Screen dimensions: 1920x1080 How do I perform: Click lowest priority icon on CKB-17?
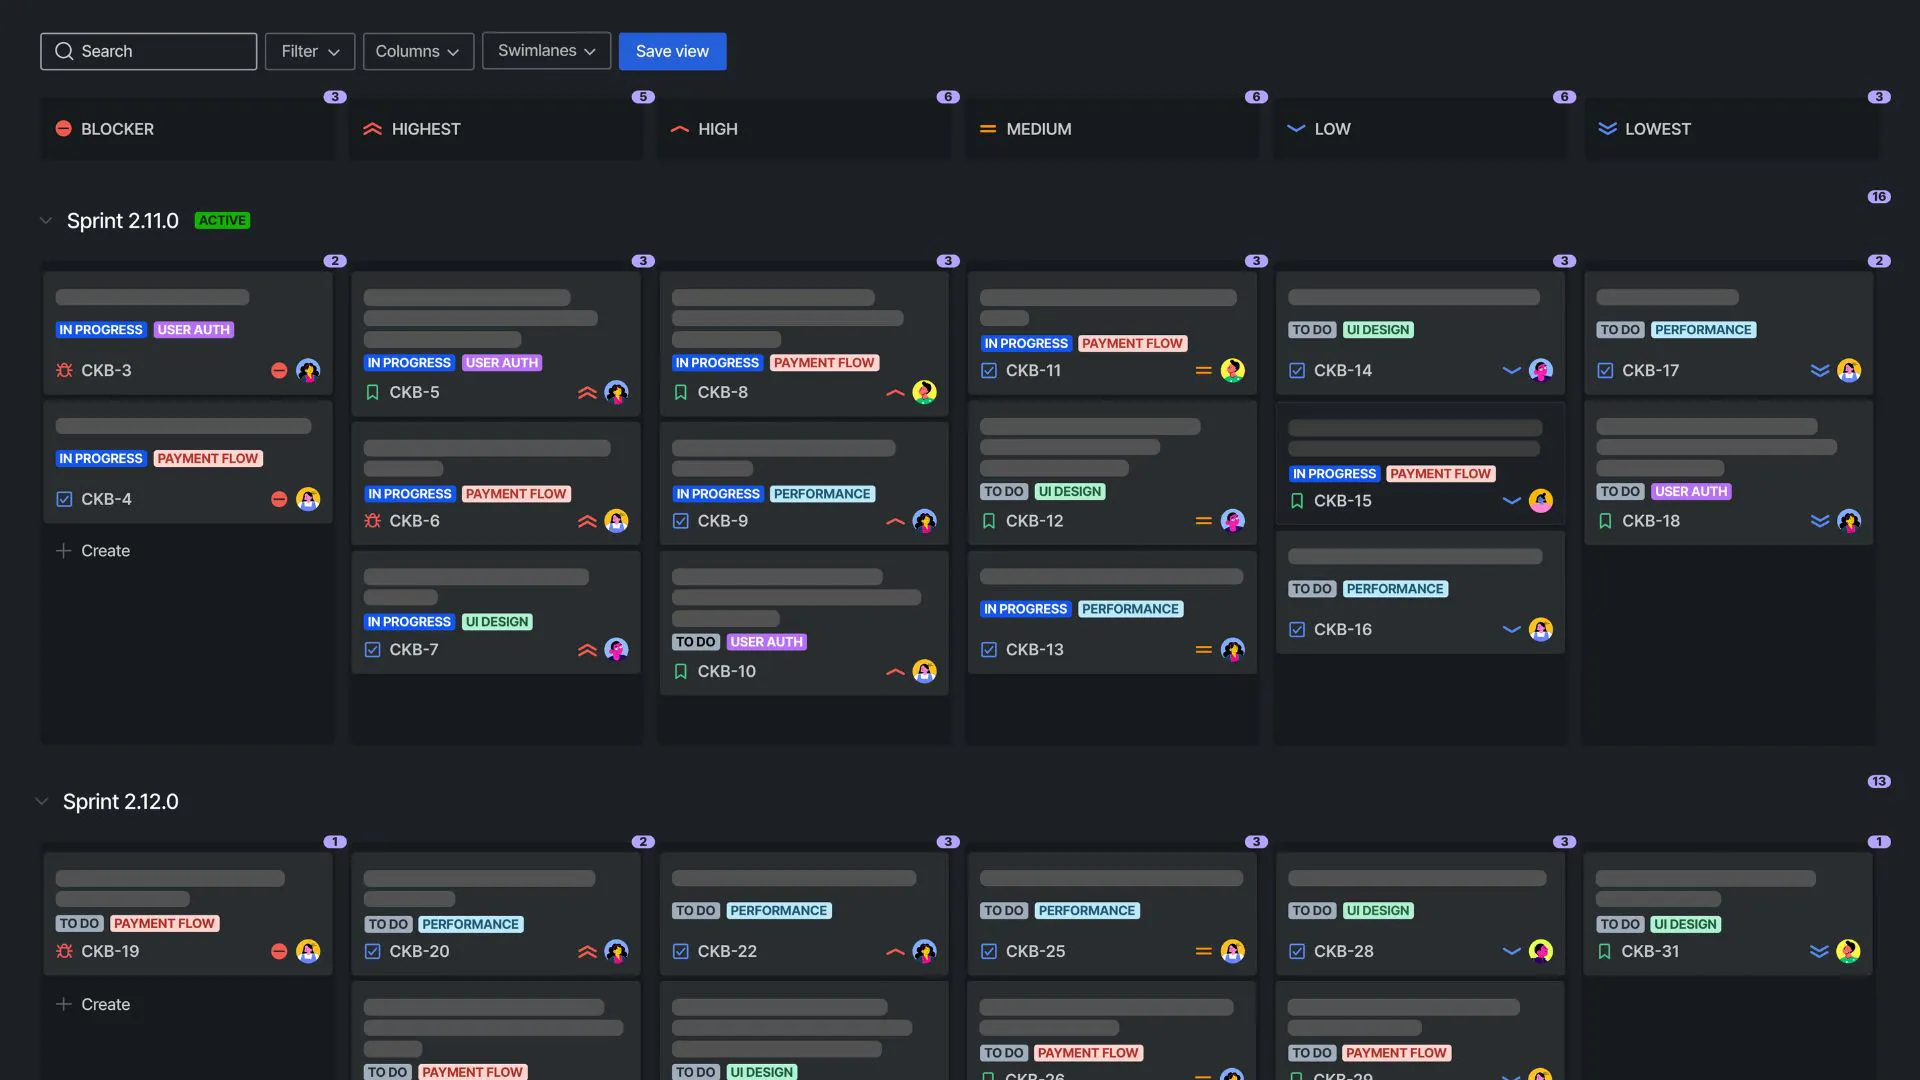tap(1819, 370)
